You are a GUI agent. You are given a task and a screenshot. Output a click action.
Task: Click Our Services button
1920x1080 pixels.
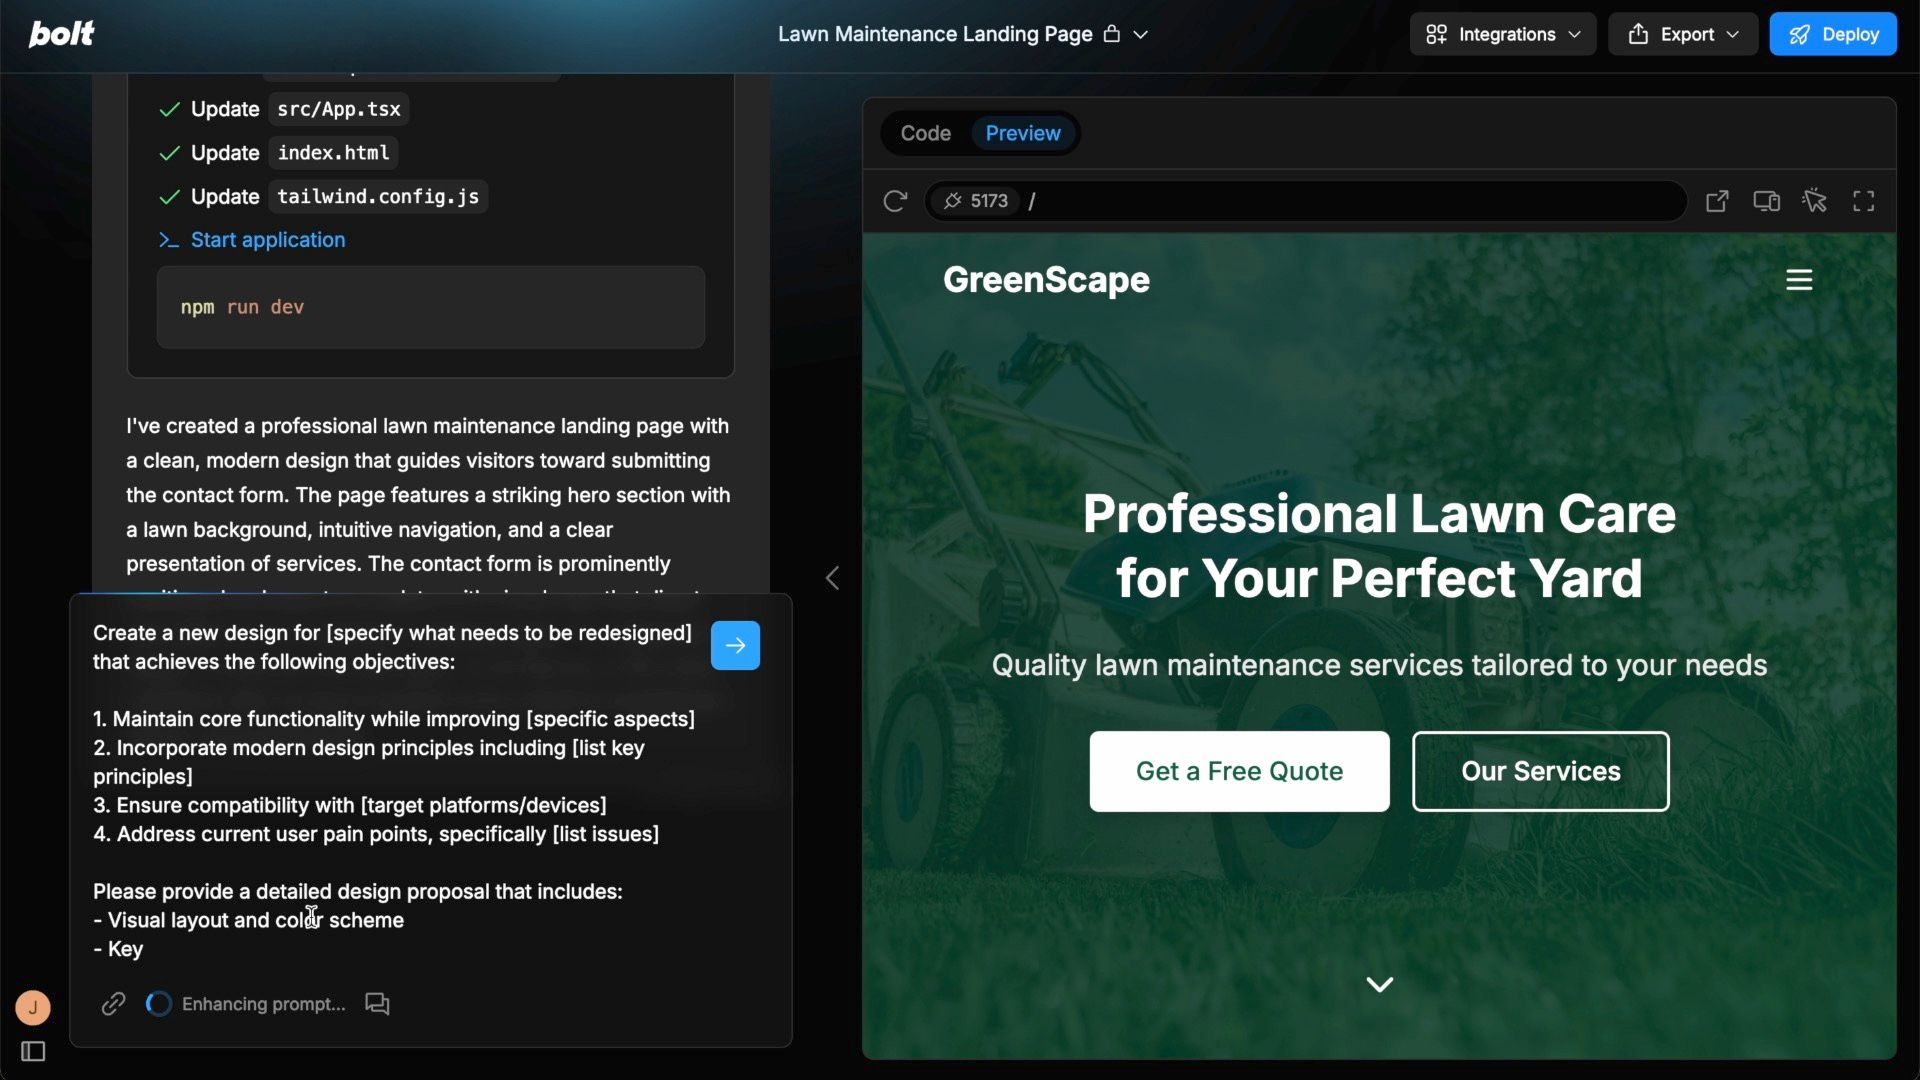(1540, 771)
